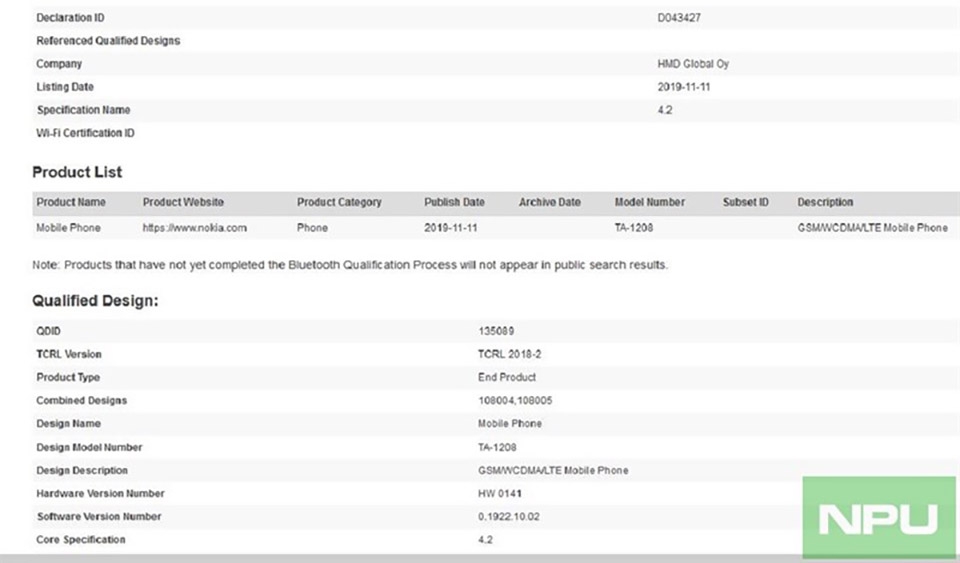
Task: Click the Product Name column header
Action: (71, 202)
